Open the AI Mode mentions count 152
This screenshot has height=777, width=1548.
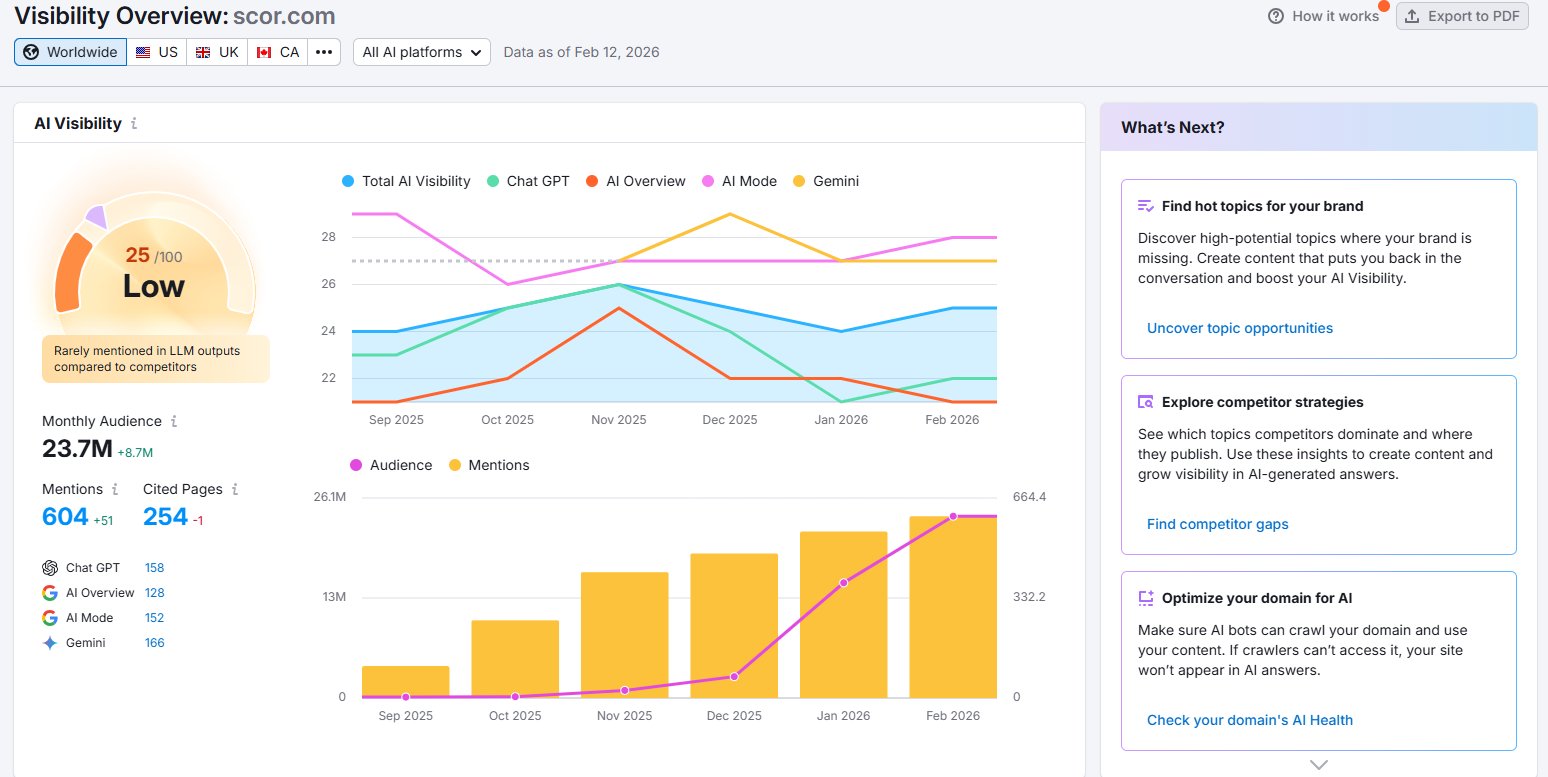click(154, 618)
